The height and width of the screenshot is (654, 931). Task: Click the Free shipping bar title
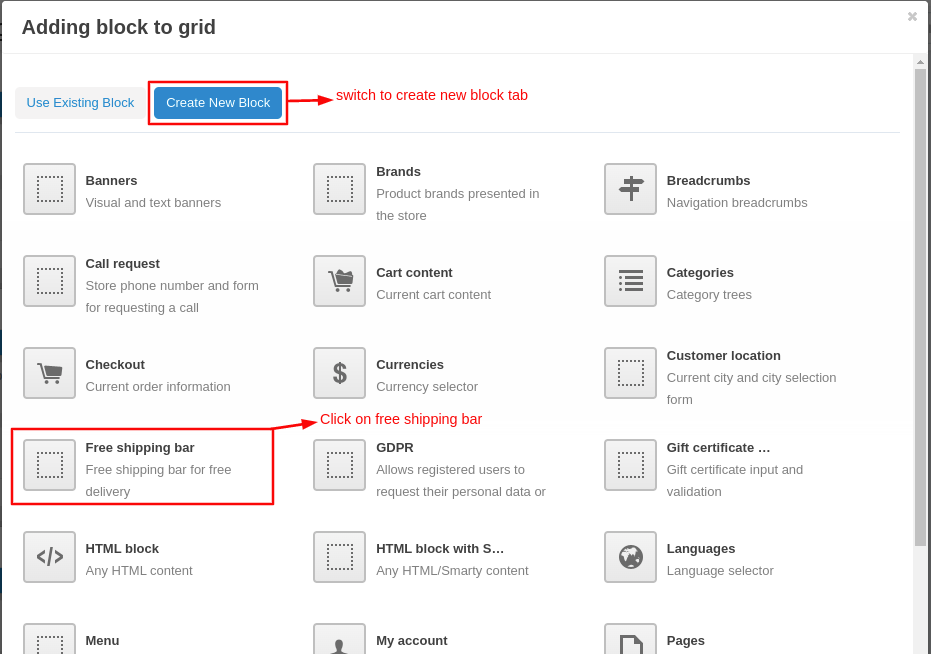(x=140, y=448)
